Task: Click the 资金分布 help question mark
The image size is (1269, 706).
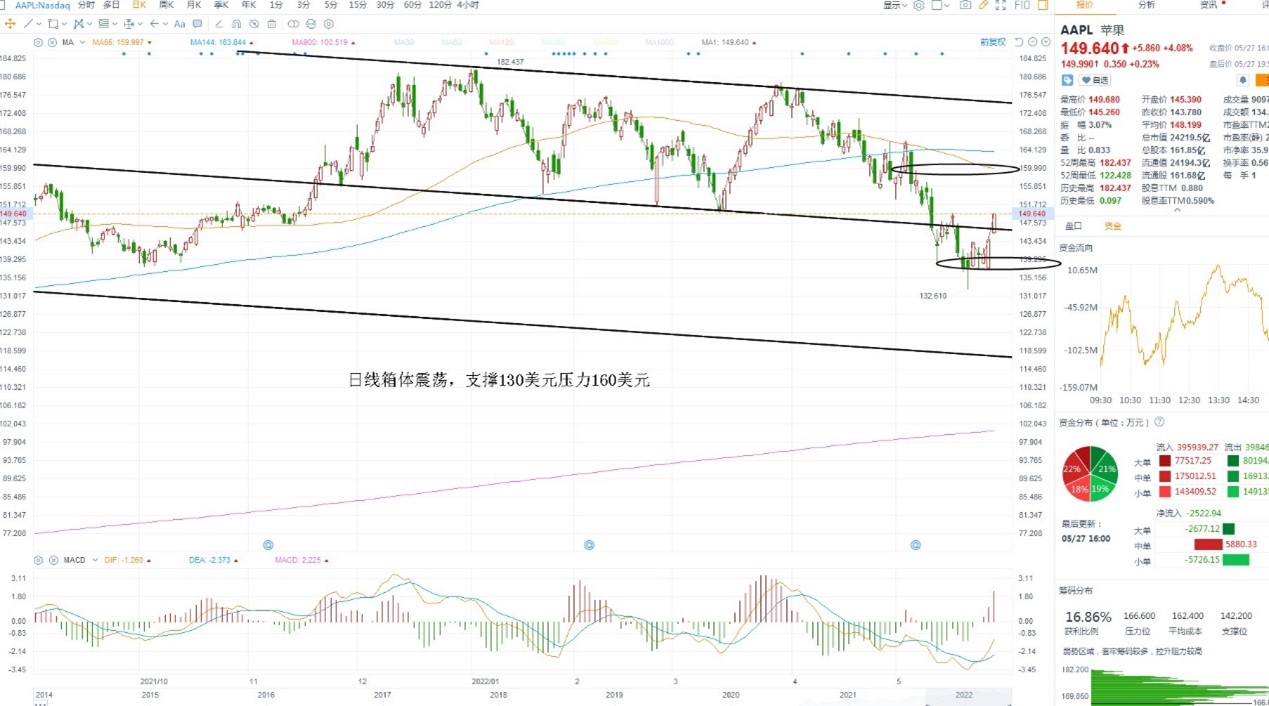Action: pos(1160,422)
